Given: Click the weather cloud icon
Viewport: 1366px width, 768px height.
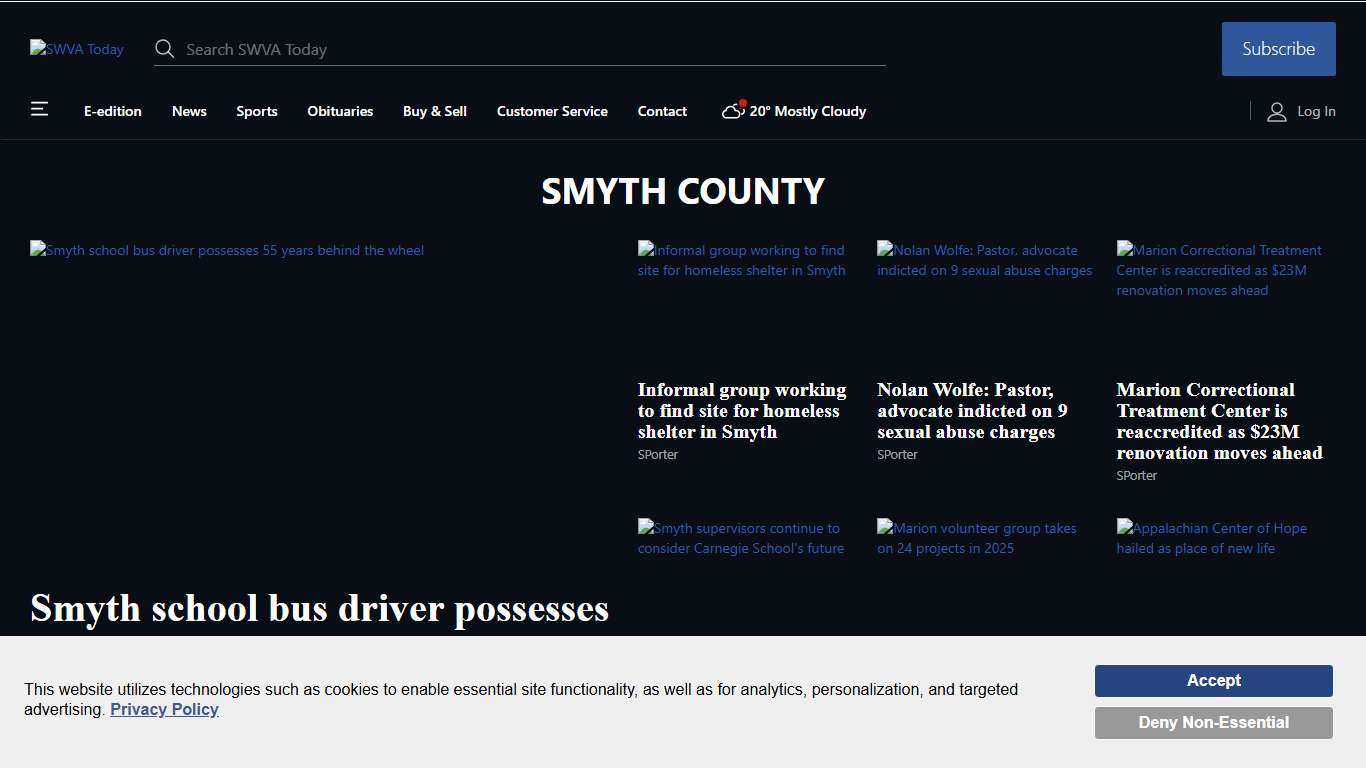Looking at the screenshot, I should 731,112.
